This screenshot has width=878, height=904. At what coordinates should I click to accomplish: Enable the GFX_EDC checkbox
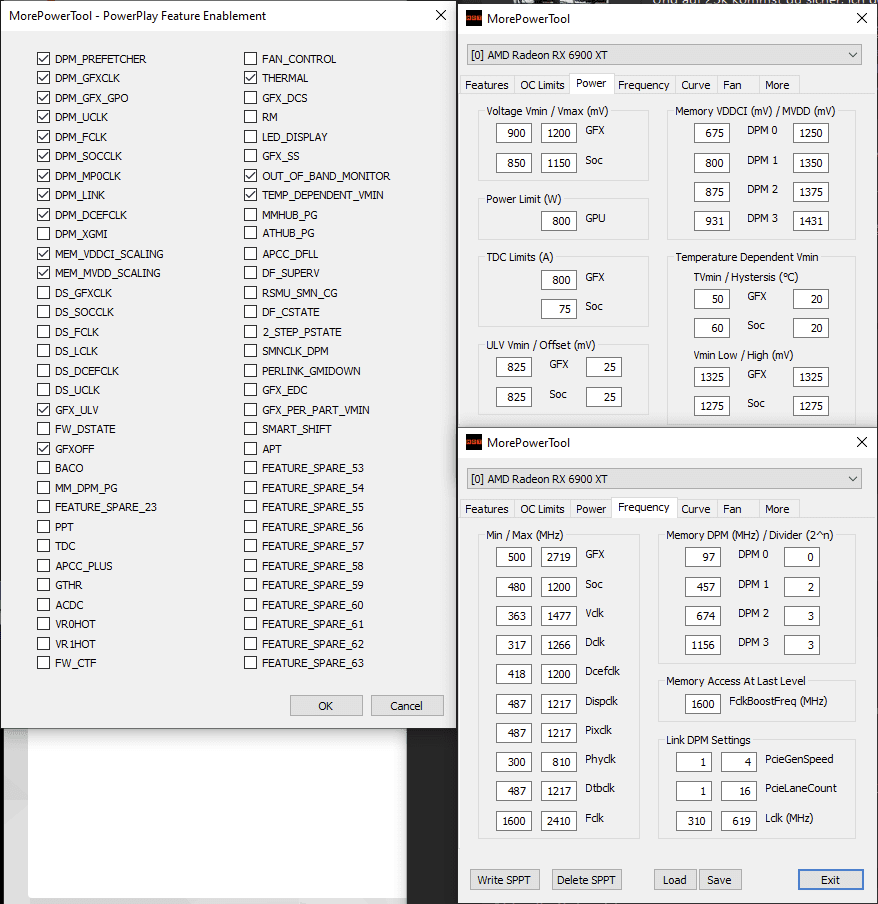point(250,390)
